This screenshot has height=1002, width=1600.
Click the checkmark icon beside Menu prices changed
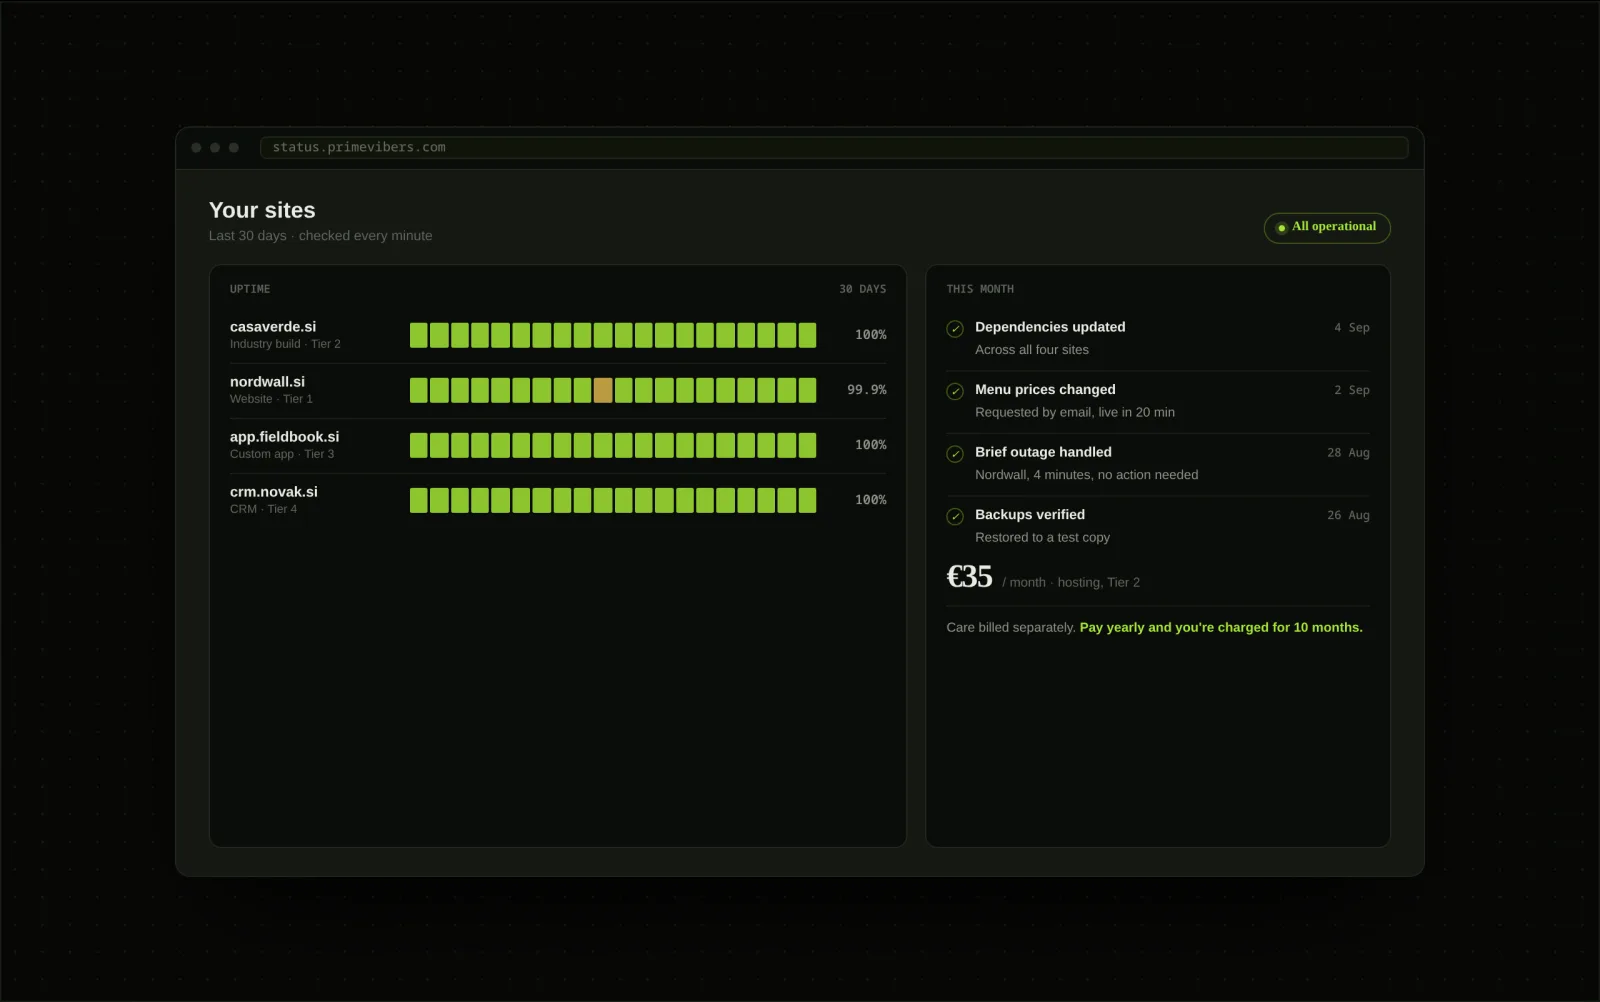click(955, 391)
